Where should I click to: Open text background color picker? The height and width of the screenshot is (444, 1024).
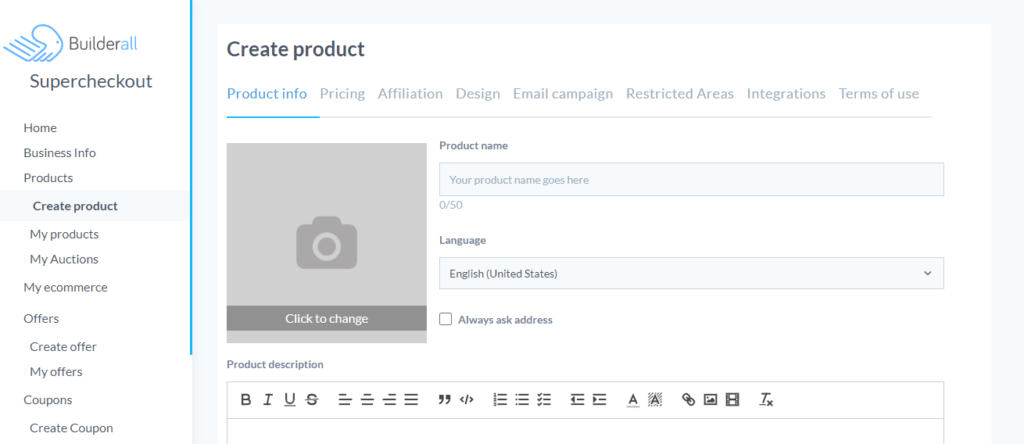click(655, 400)
